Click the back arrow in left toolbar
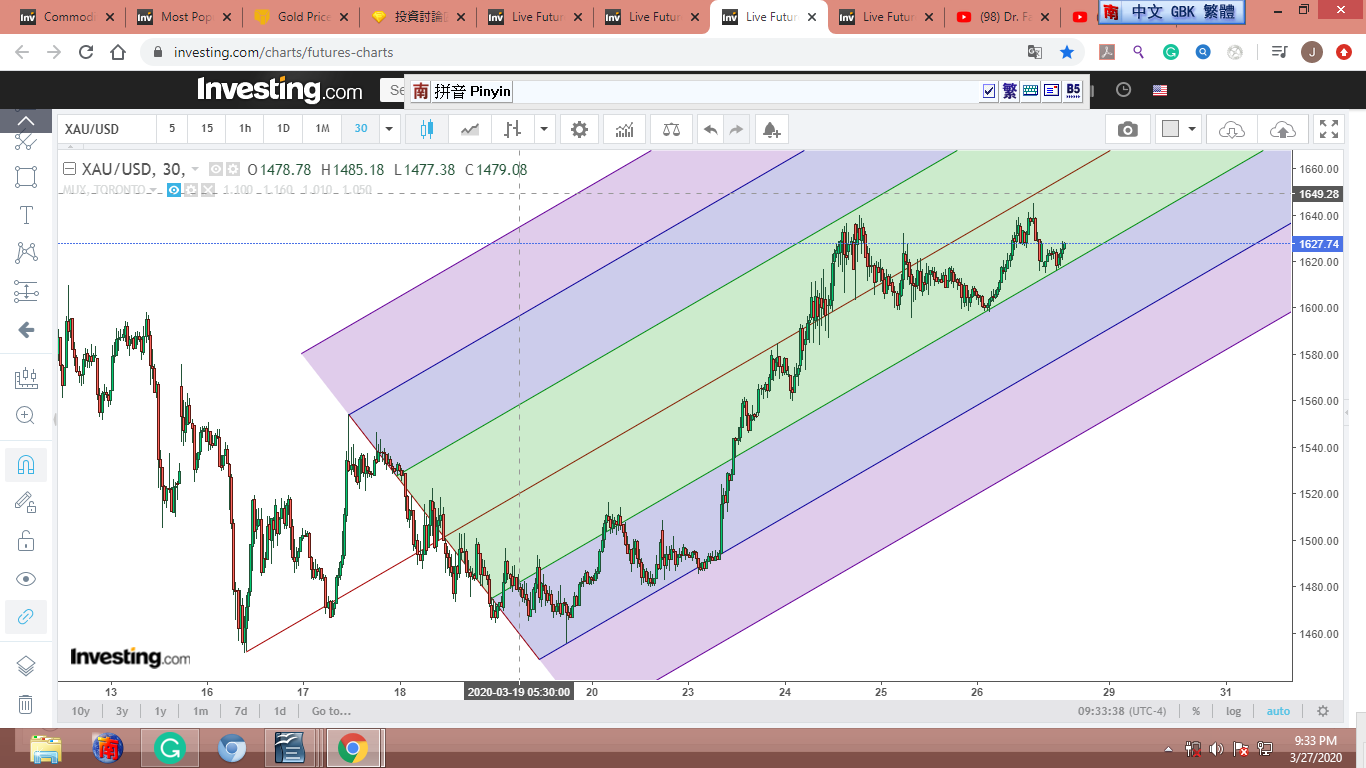The image size is (1366, 768). pos(26,330)
